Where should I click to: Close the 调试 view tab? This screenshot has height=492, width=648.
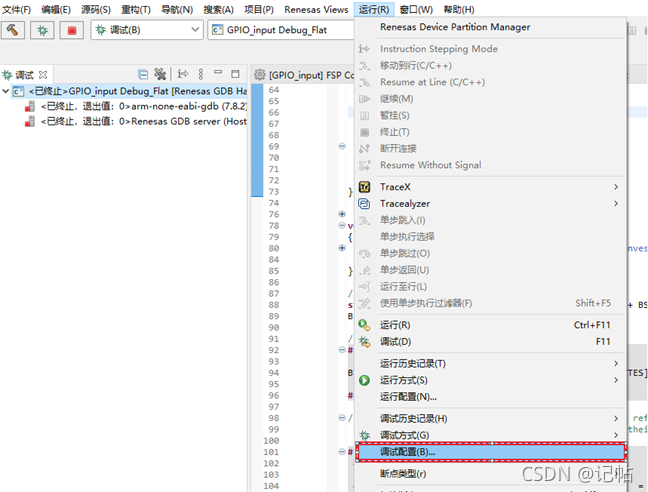[x=43, y=75]
